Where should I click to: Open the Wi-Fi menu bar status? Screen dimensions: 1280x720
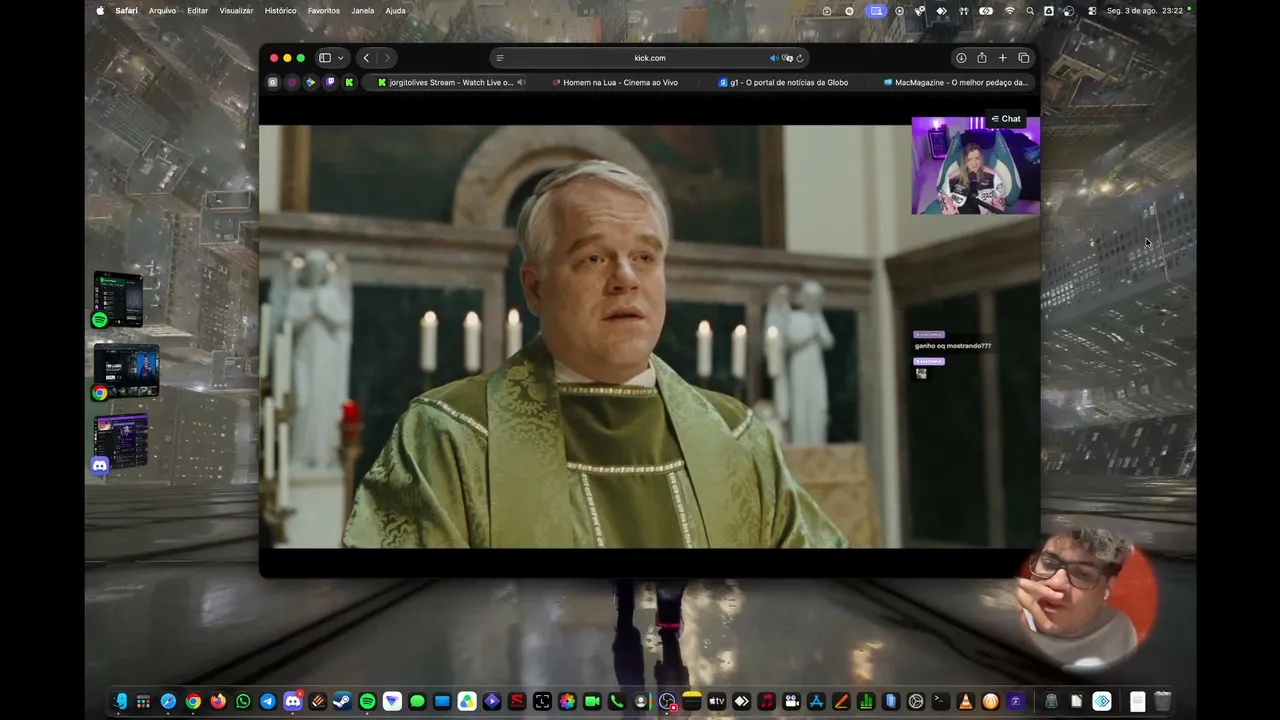pyautogui.click(x=1010, y=11)
